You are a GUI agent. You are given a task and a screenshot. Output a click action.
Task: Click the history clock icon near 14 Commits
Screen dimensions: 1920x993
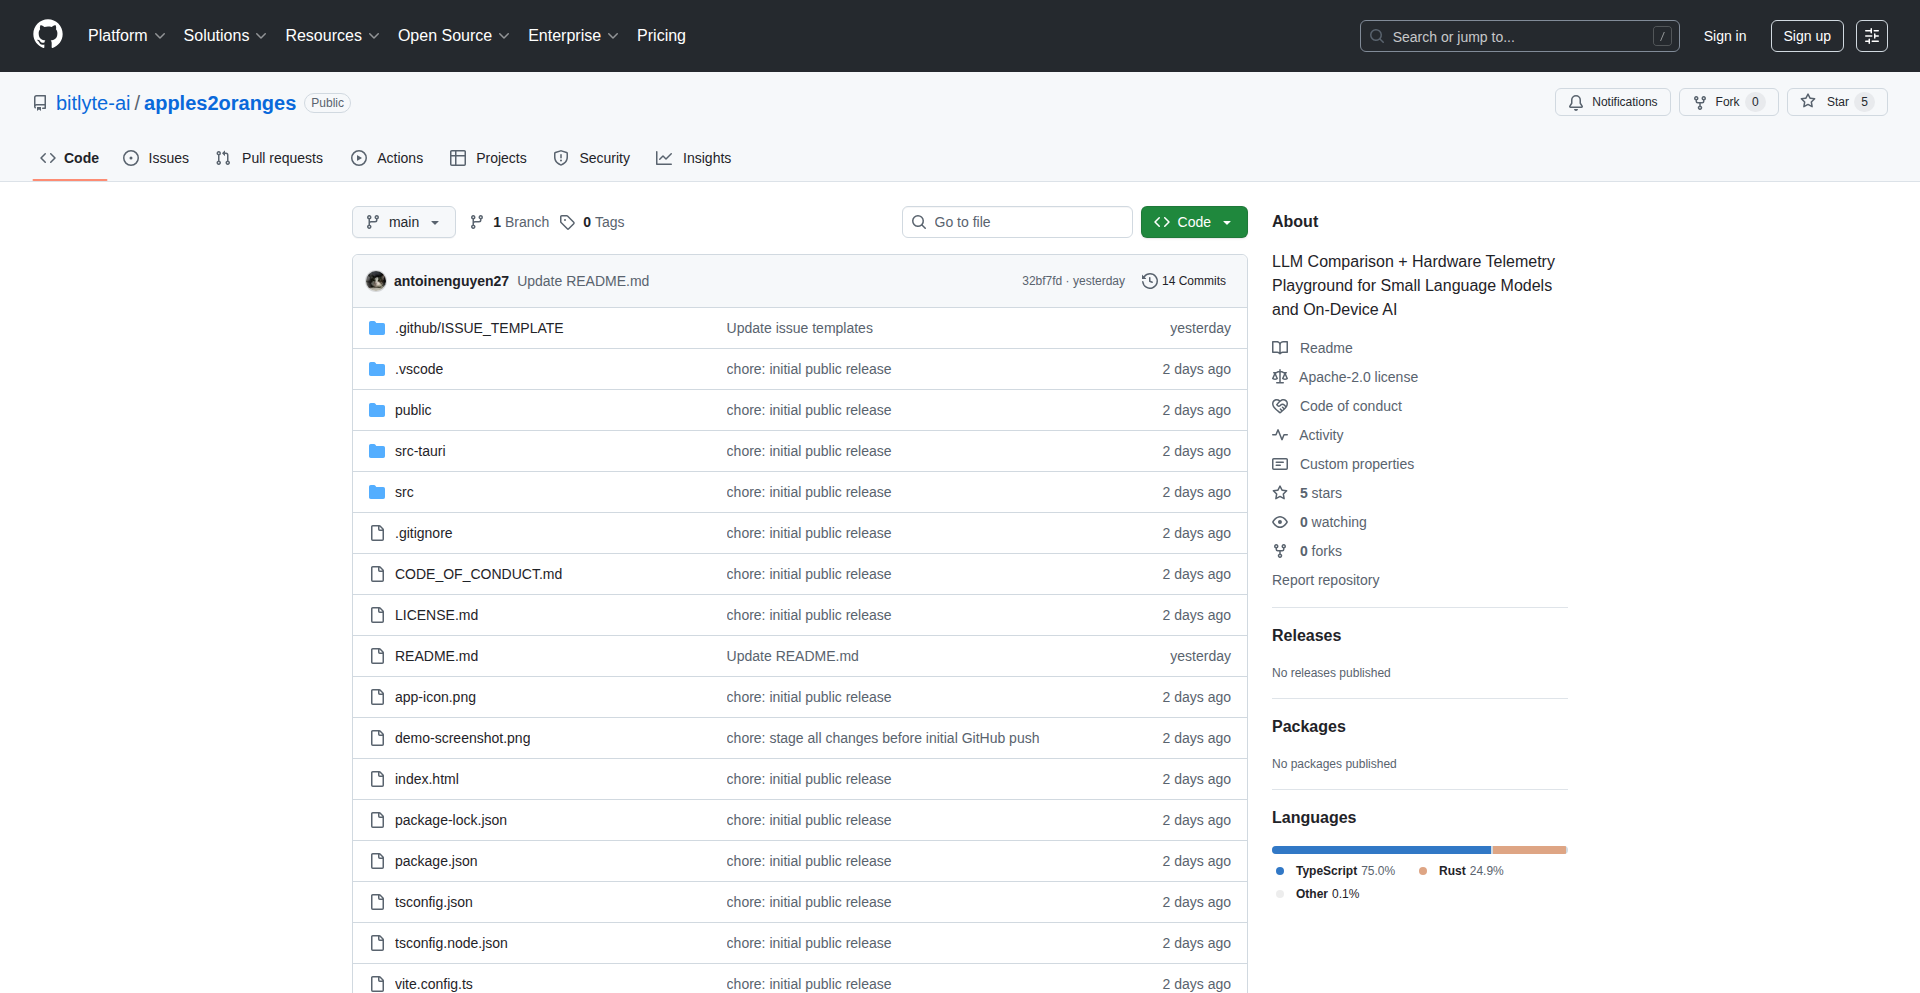[x=1150, y=281]
